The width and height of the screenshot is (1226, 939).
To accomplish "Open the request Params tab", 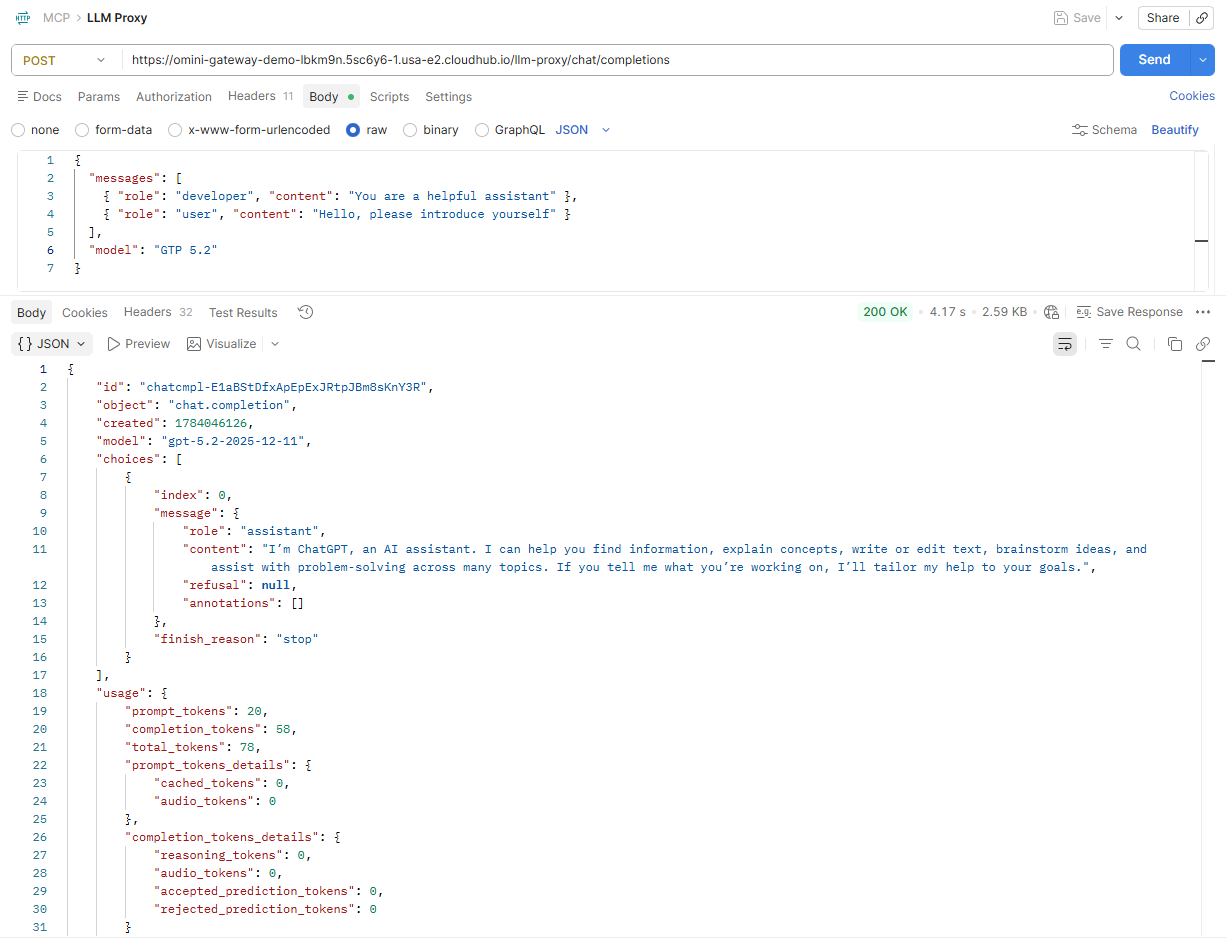I will coord(99,97).
